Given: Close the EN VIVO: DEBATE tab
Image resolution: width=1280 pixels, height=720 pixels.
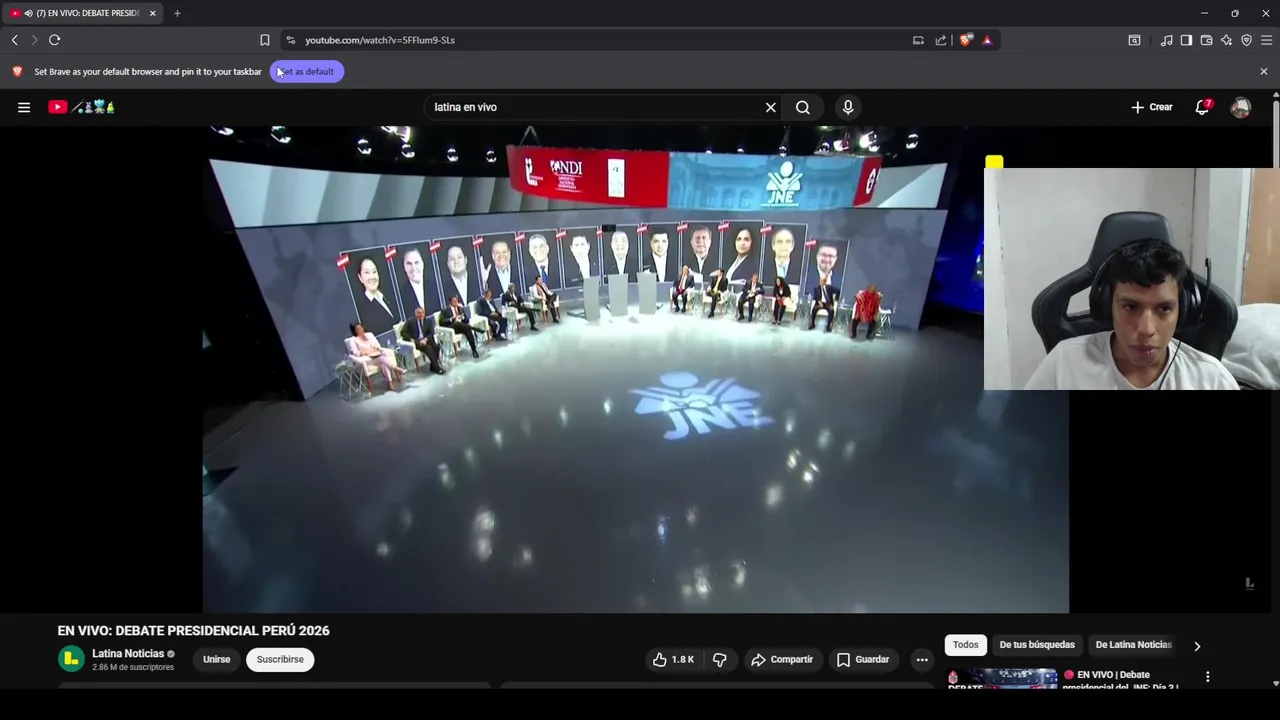Looking at the screenshot, I should 152,13.
